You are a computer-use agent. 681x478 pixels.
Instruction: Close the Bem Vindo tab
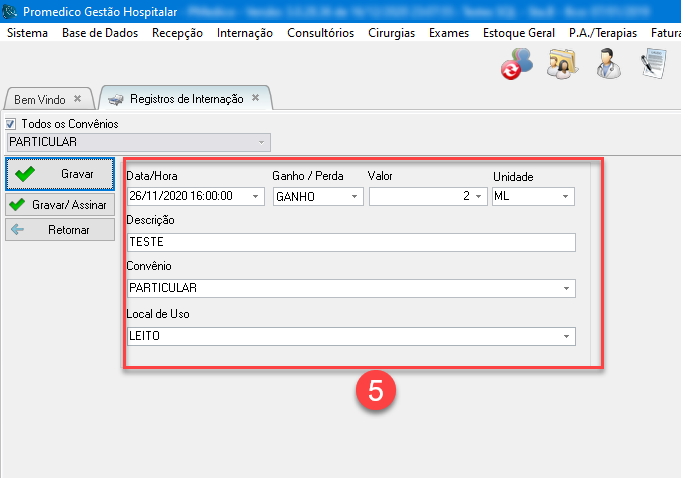pyautogui.click(x=78, y=99)
